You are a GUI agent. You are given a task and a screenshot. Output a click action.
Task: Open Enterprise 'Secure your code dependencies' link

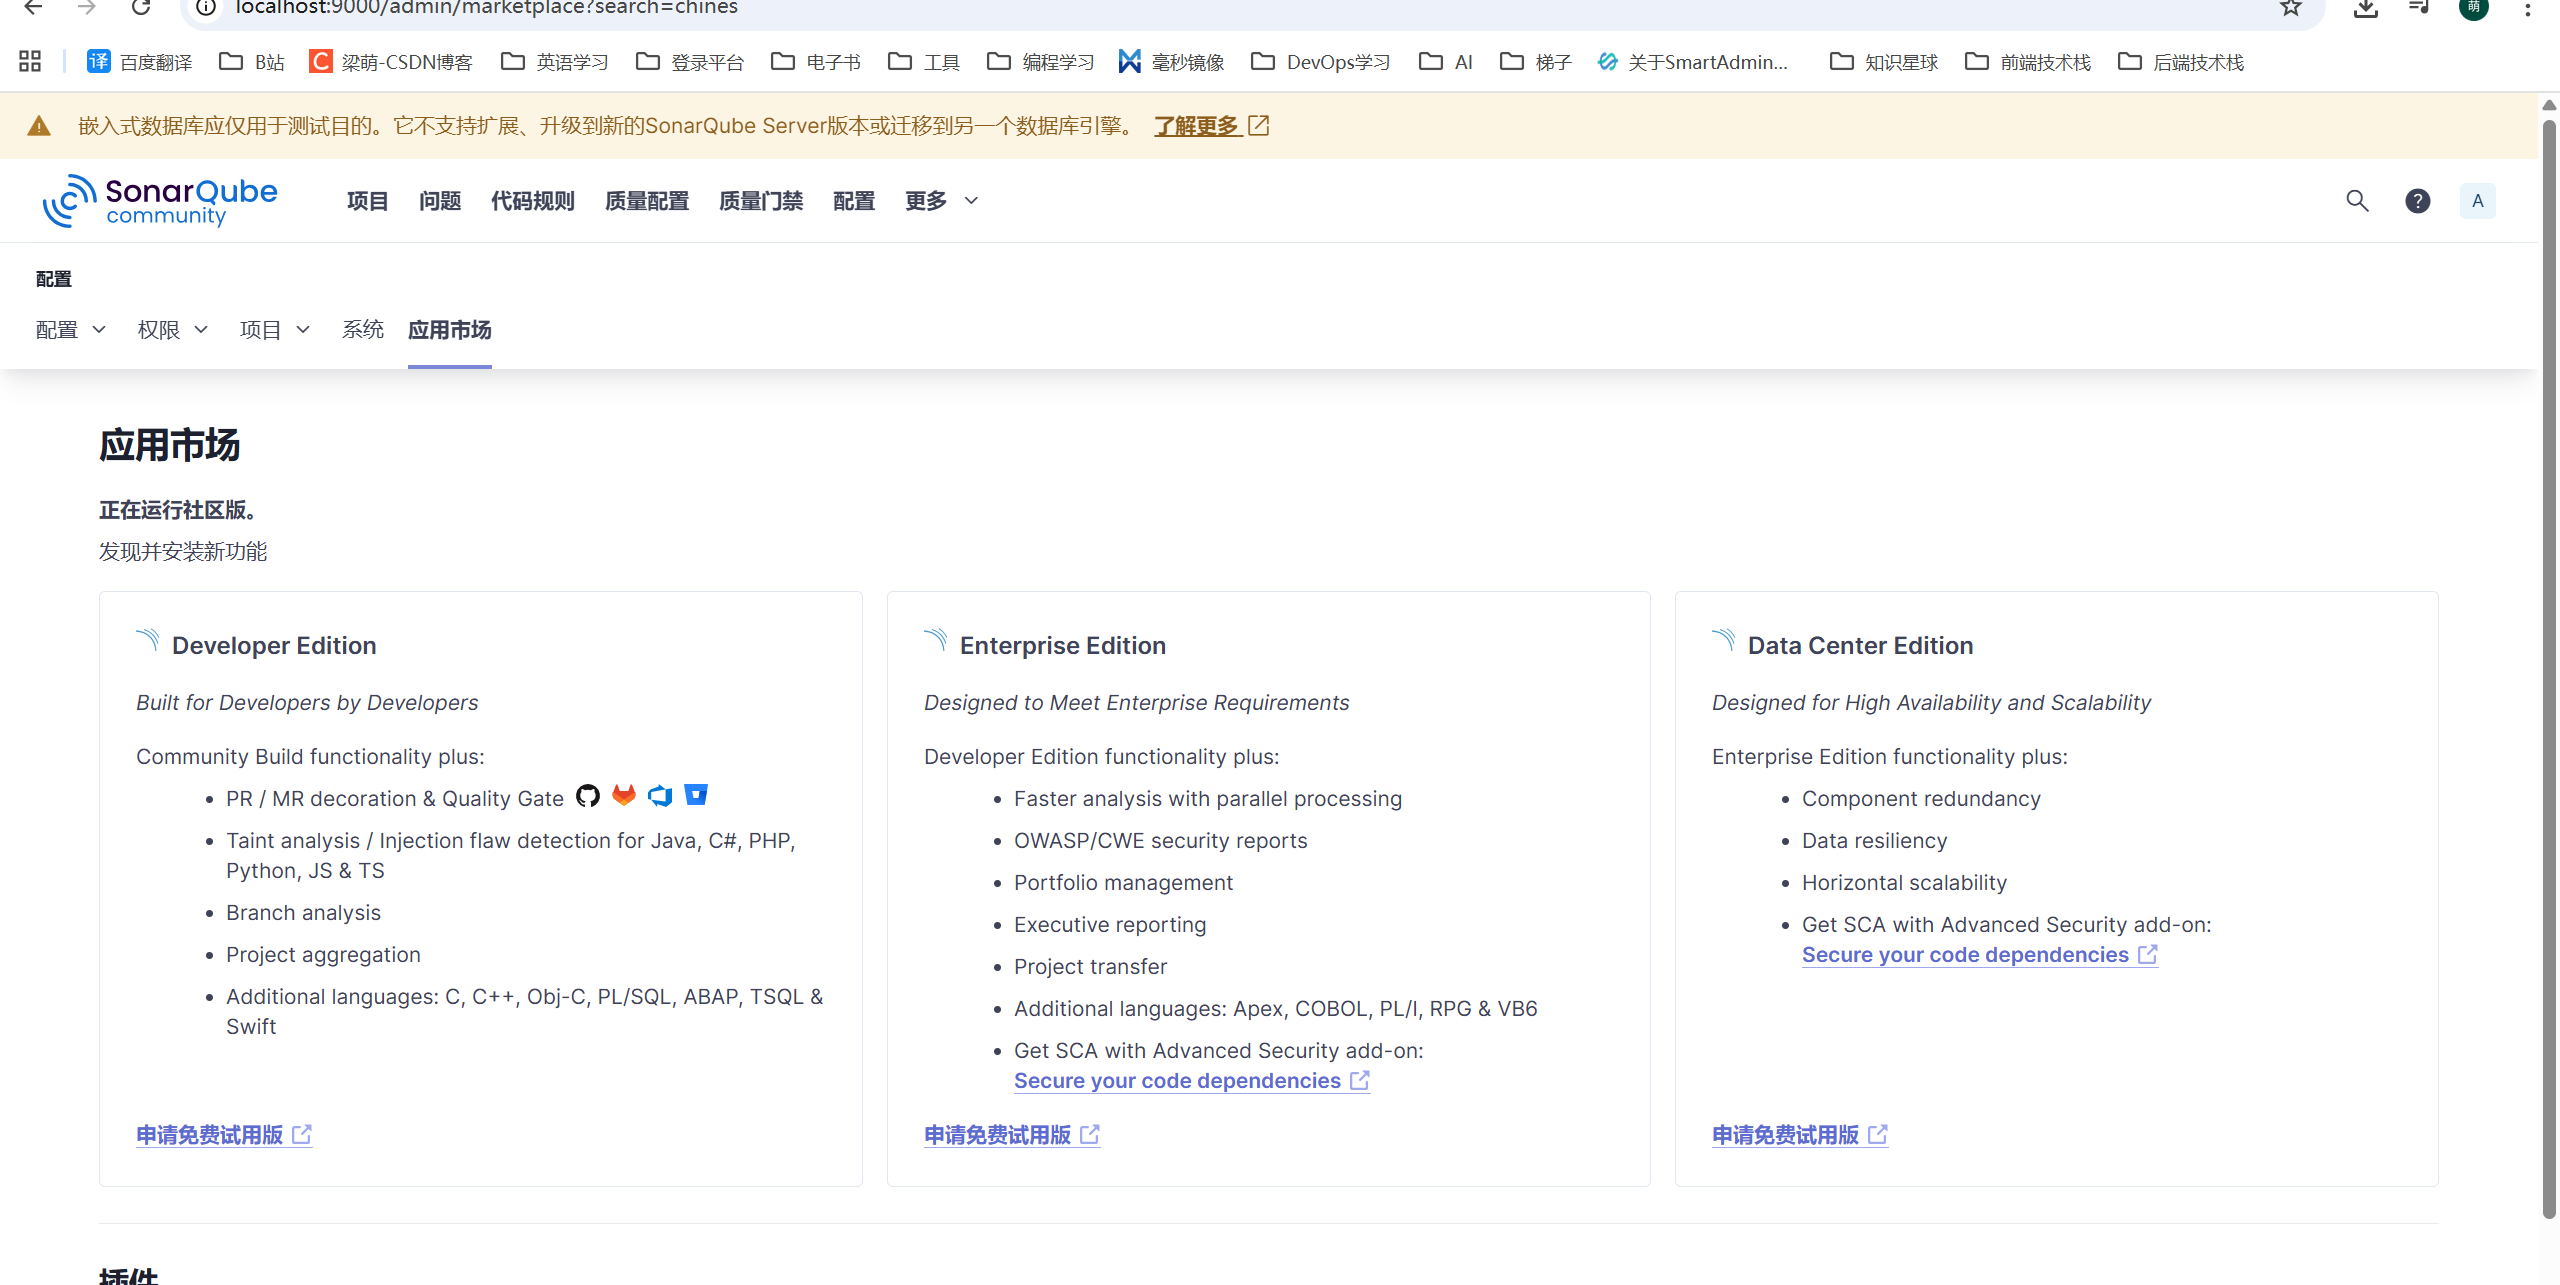(x=1192, y=1081)
